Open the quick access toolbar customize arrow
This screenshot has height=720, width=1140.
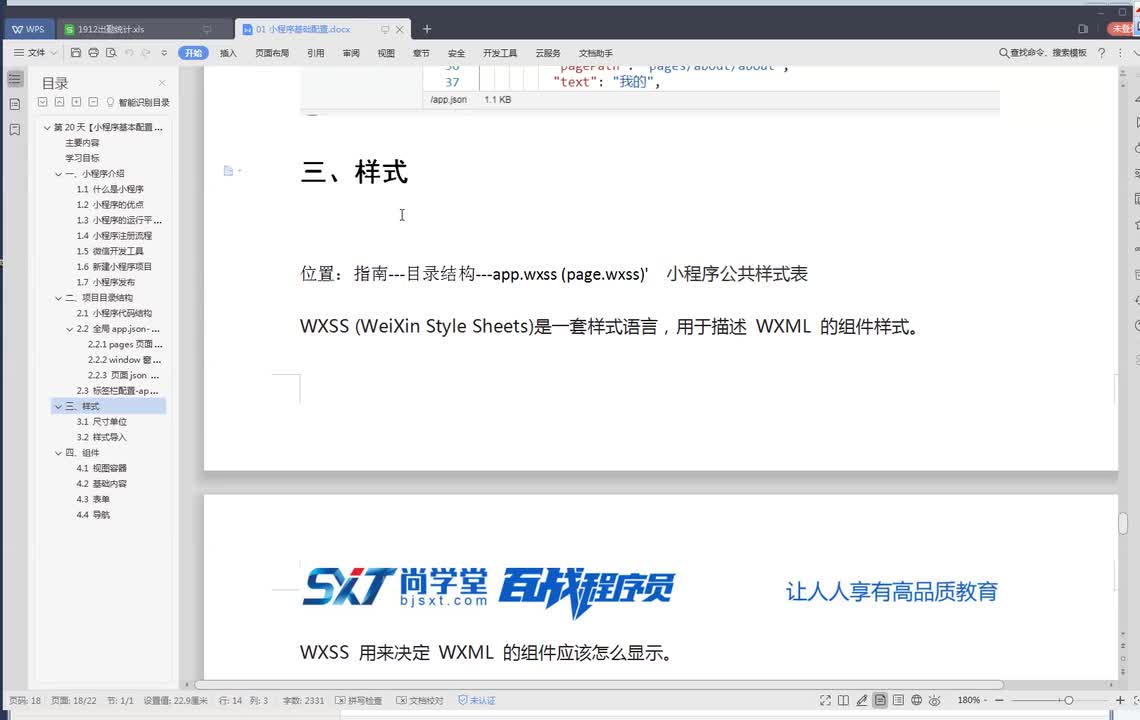(164, 53)
